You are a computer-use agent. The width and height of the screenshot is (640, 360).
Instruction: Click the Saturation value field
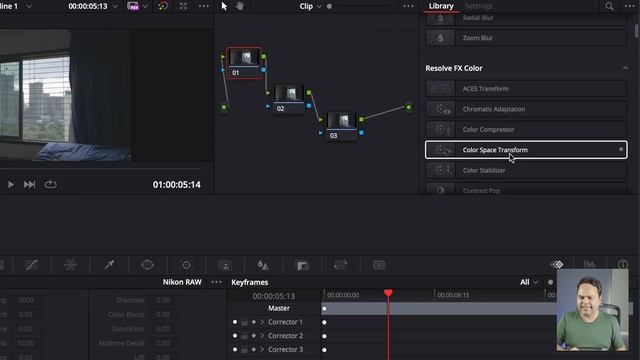click(x=163, y=329)
